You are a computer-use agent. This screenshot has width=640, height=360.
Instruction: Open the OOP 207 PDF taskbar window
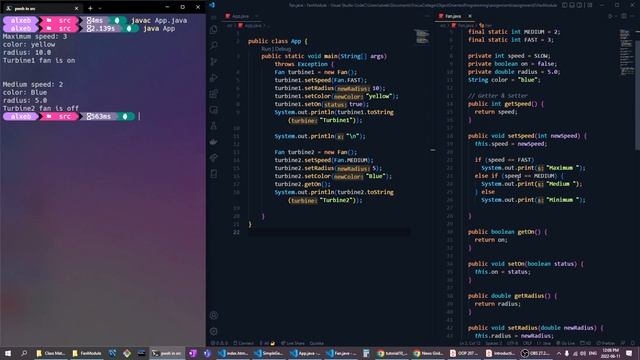[463, 353]
